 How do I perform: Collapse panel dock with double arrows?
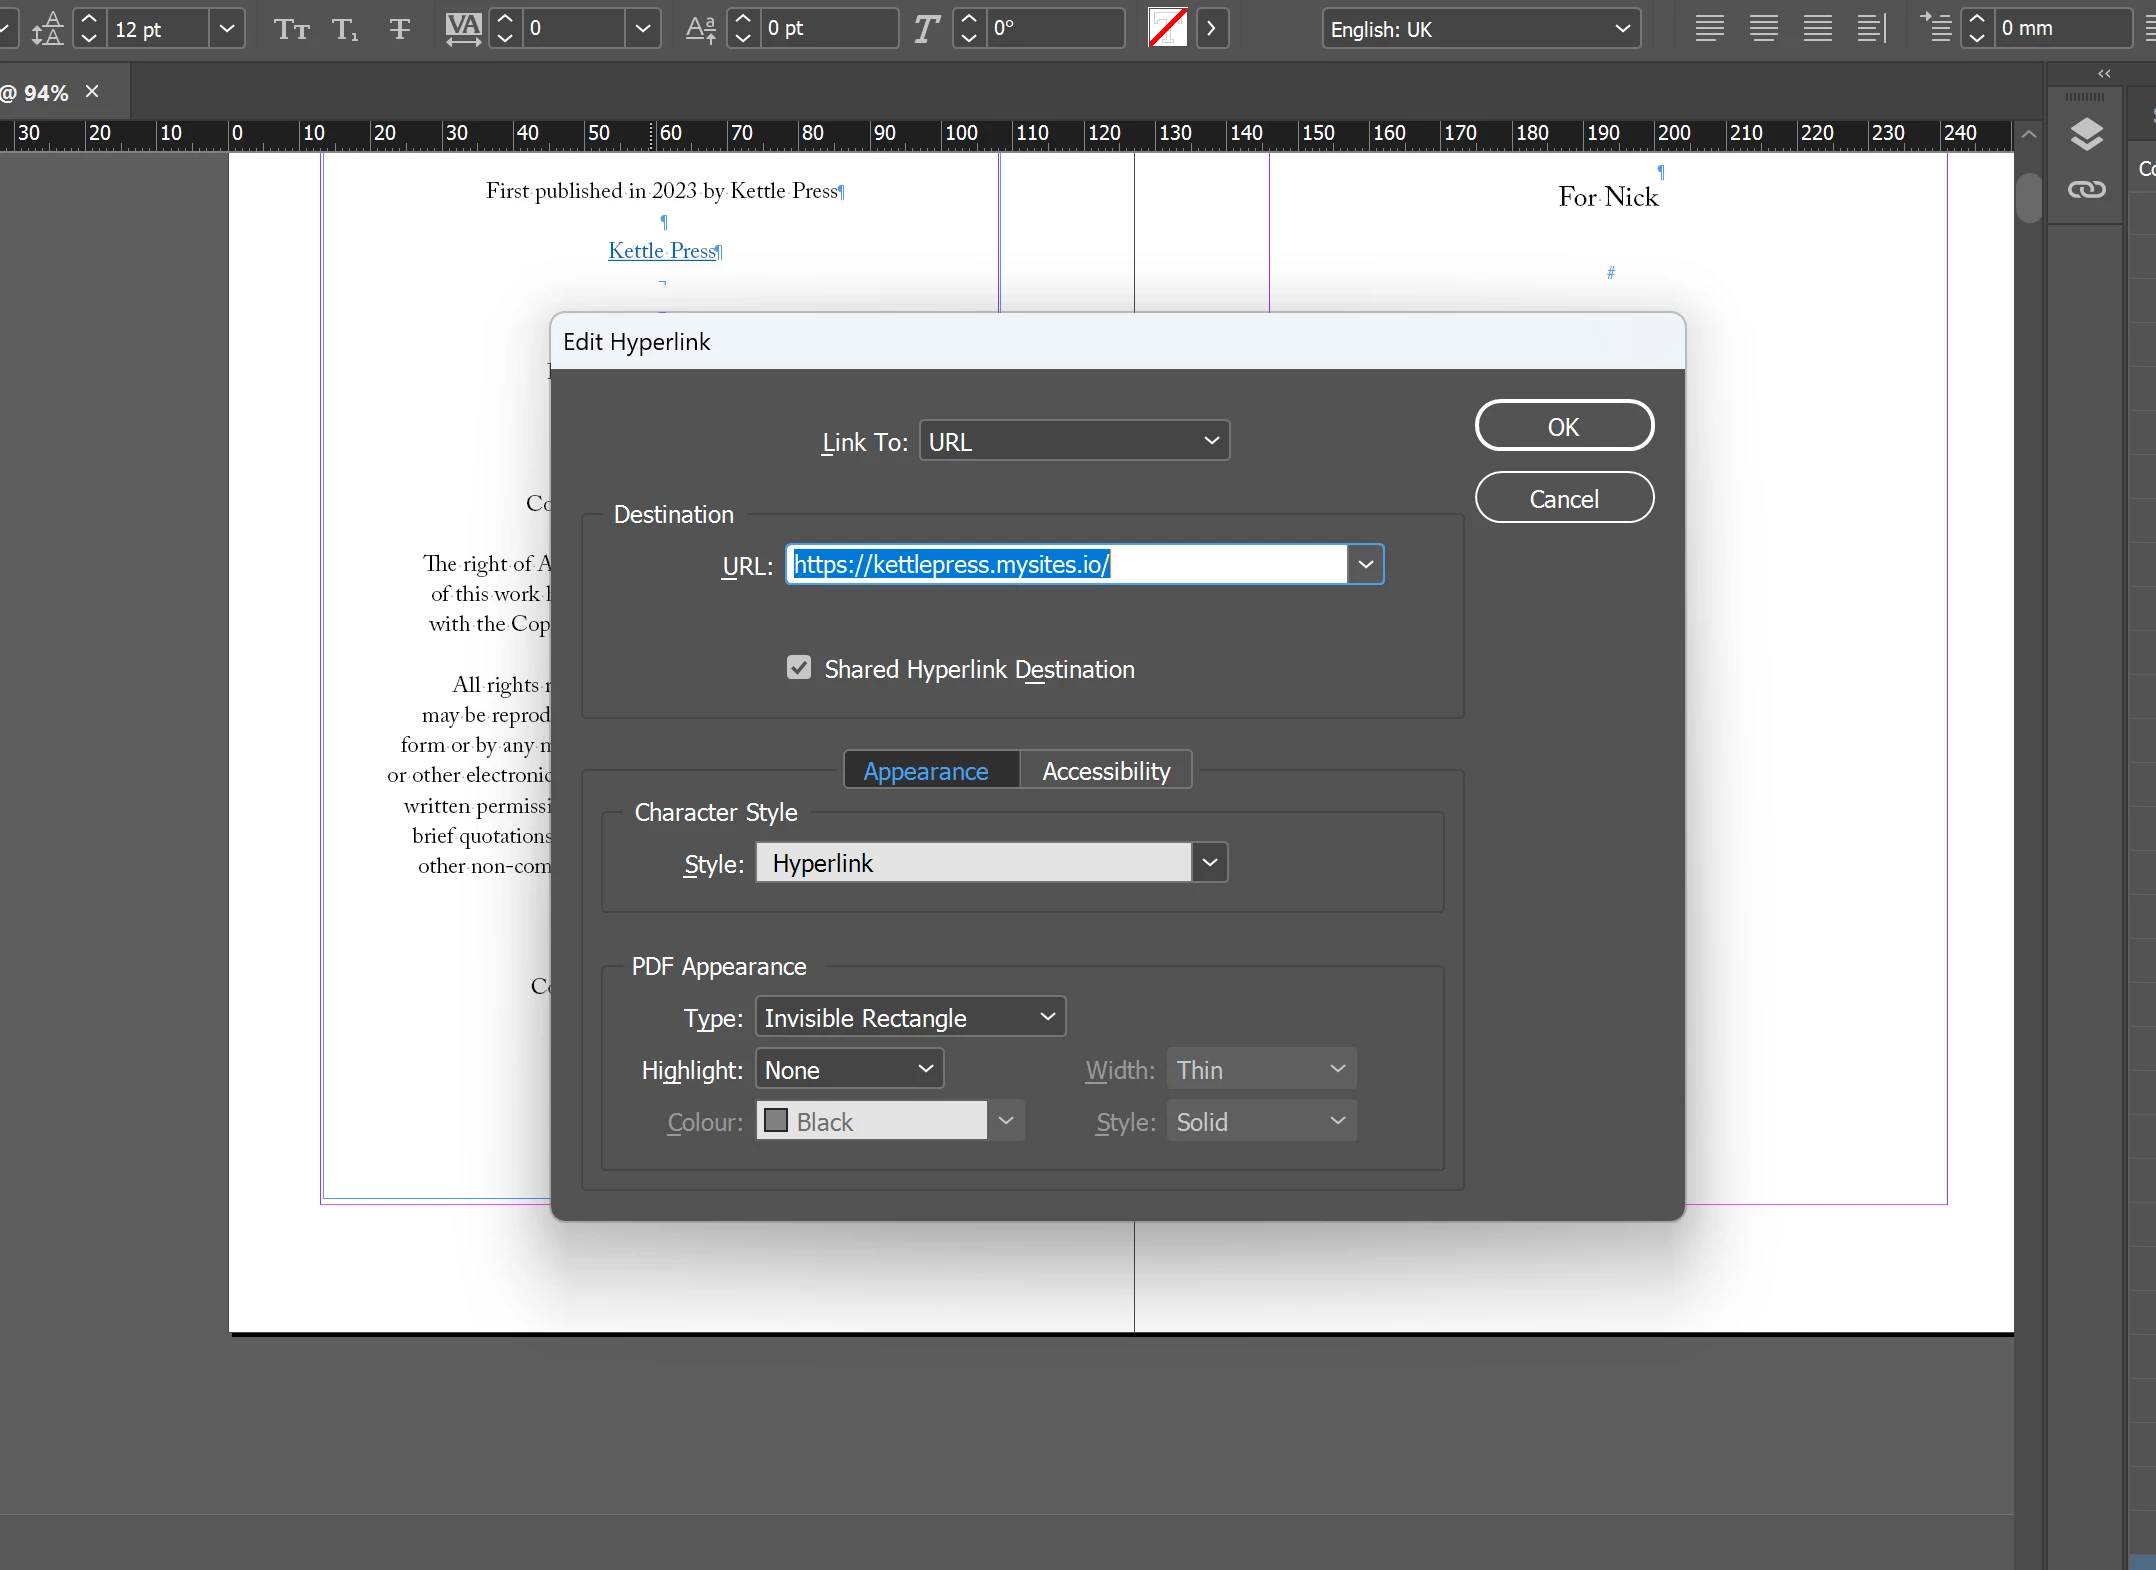pyautogui.click(x=2104, y=74)
